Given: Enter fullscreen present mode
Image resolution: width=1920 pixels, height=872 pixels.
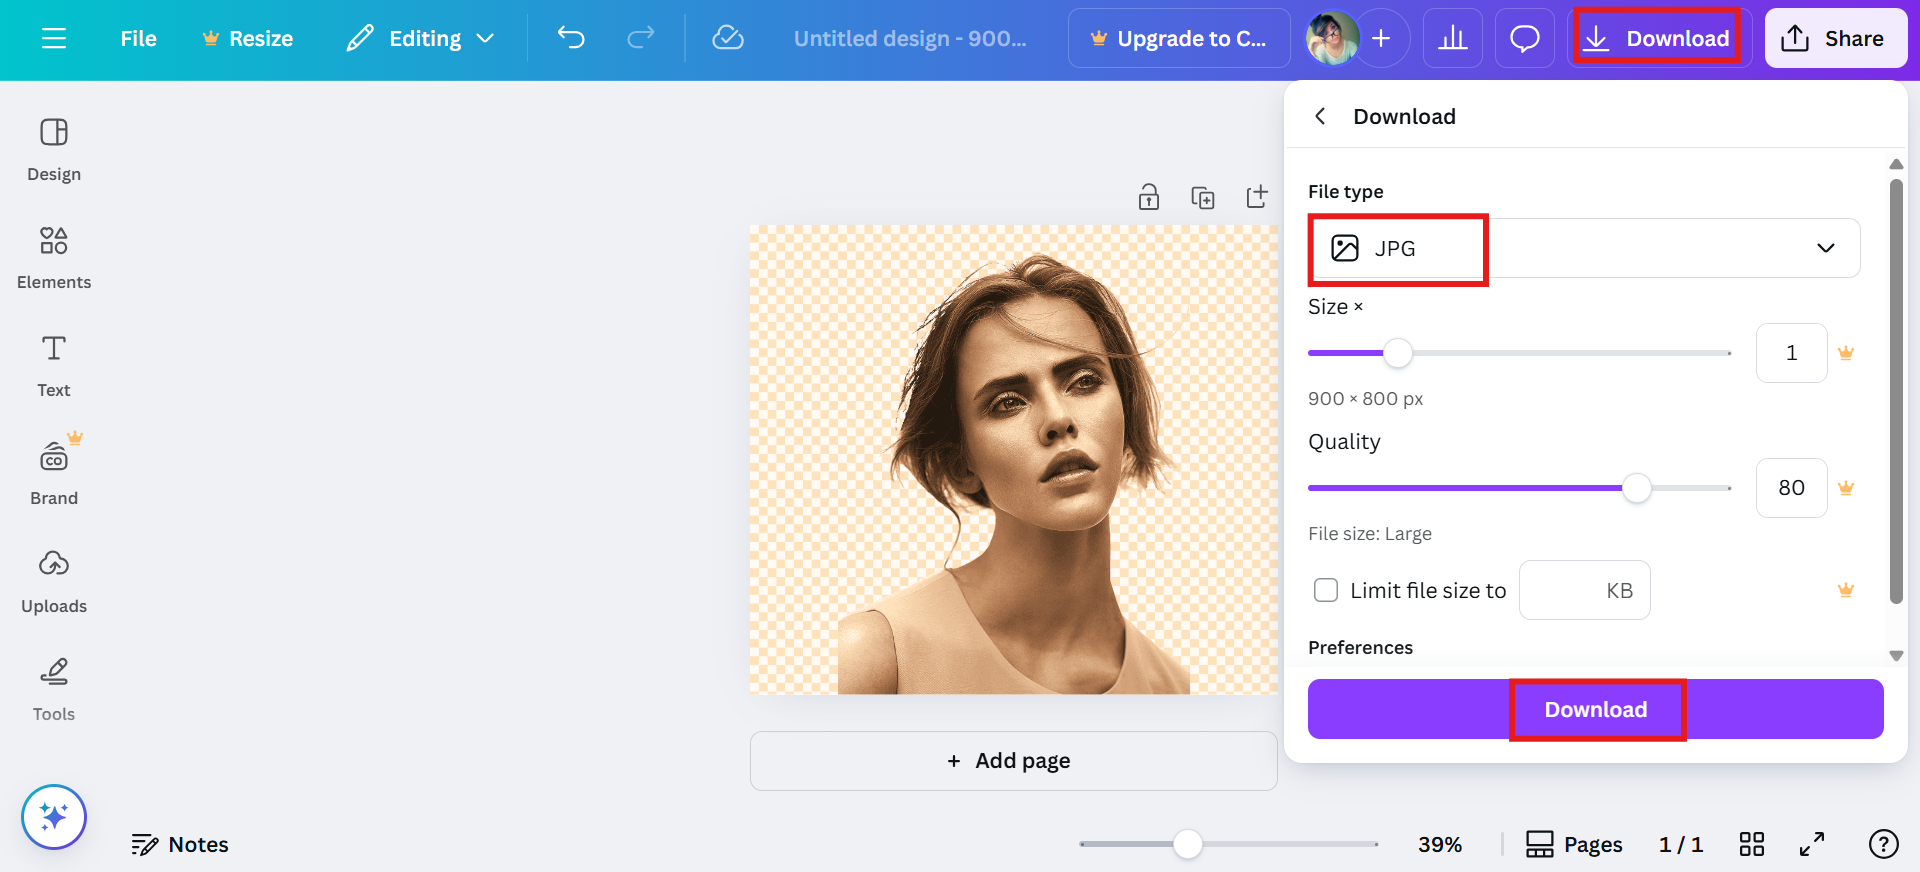Looking at the screenshot, I should pos(1812,845).
